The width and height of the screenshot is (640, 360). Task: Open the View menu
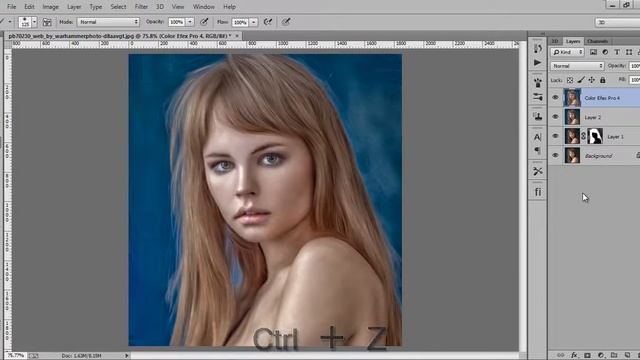(178, 7)
